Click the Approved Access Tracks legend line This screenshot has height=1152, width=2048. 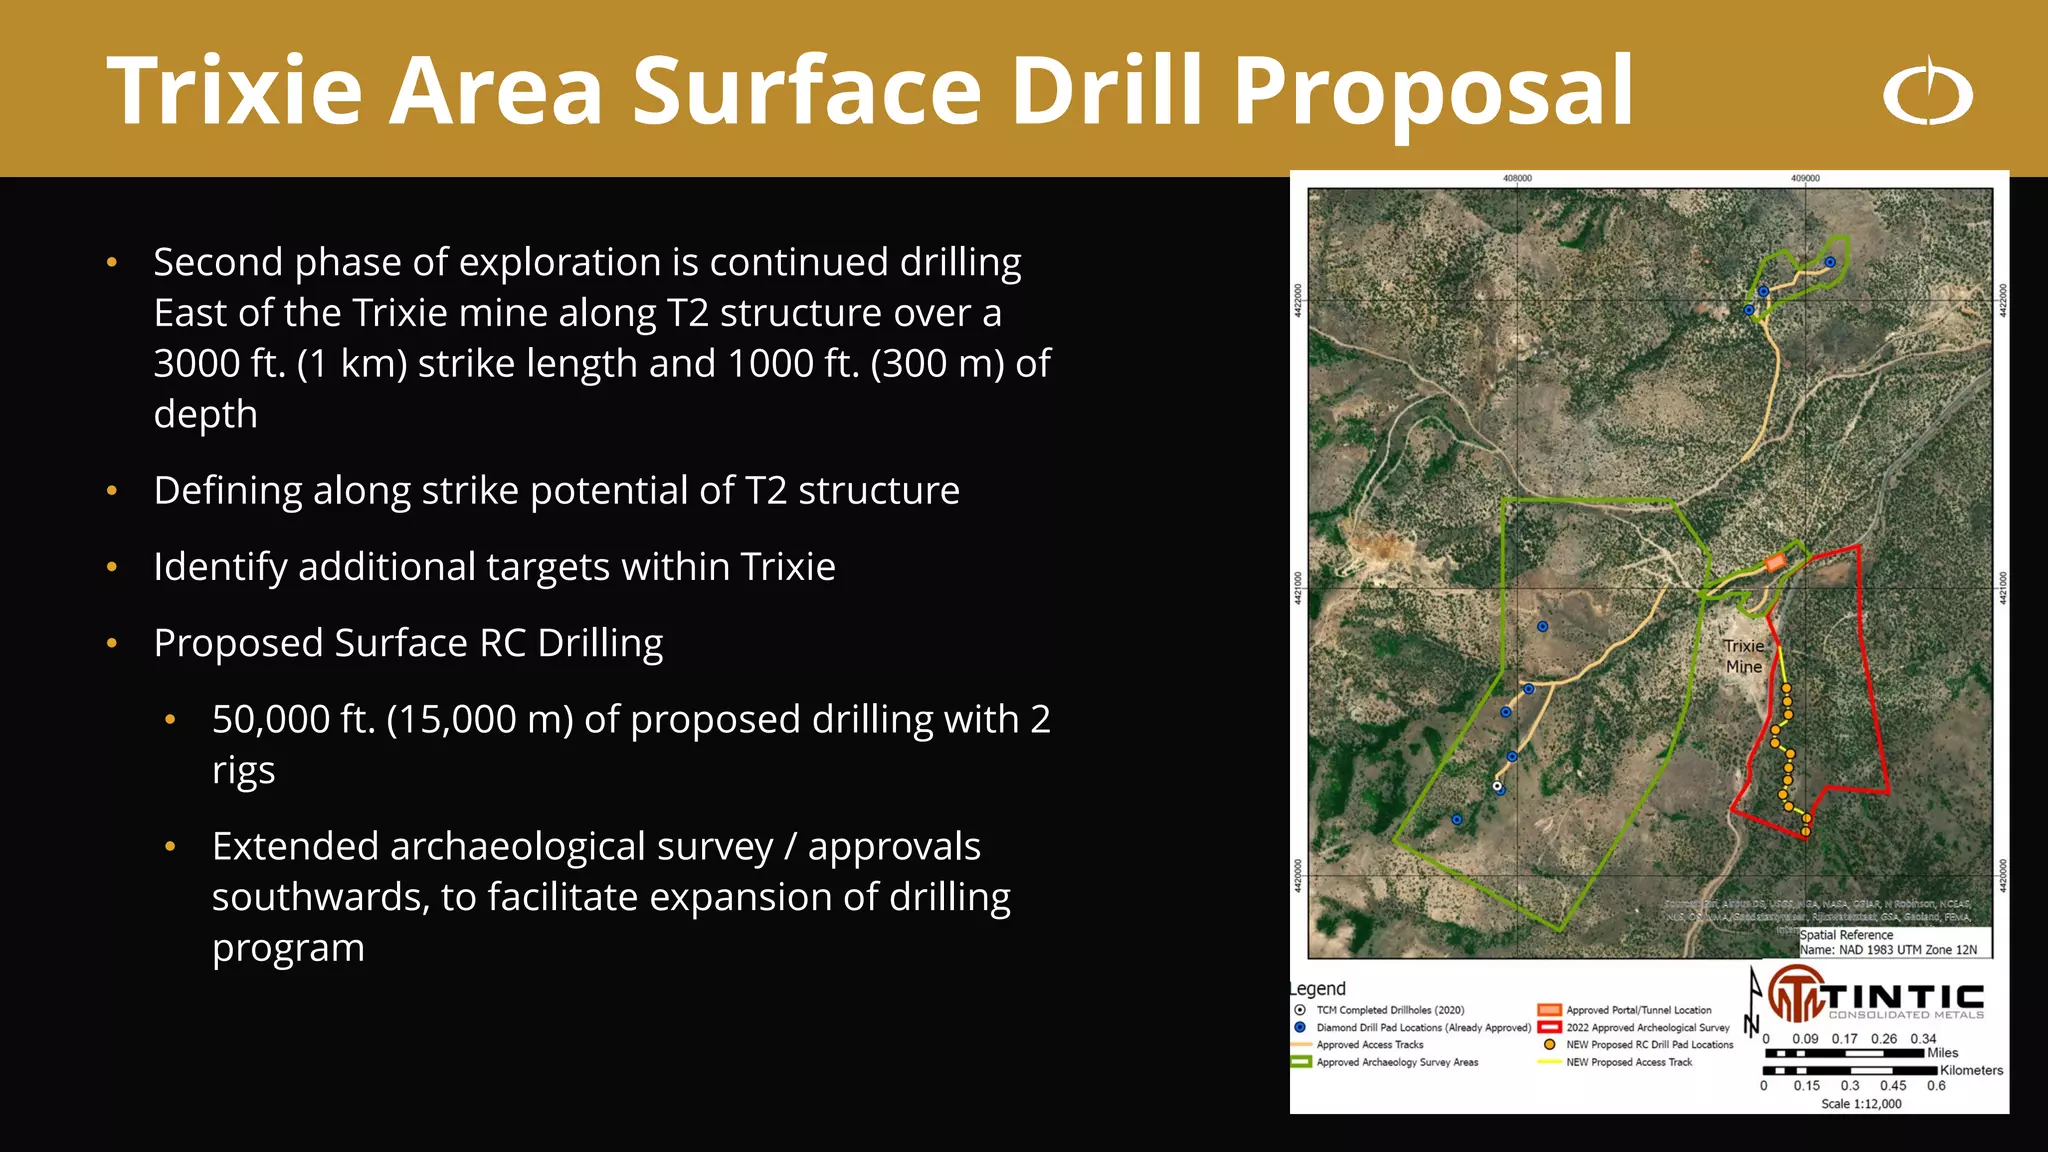coord(1300,1044)
